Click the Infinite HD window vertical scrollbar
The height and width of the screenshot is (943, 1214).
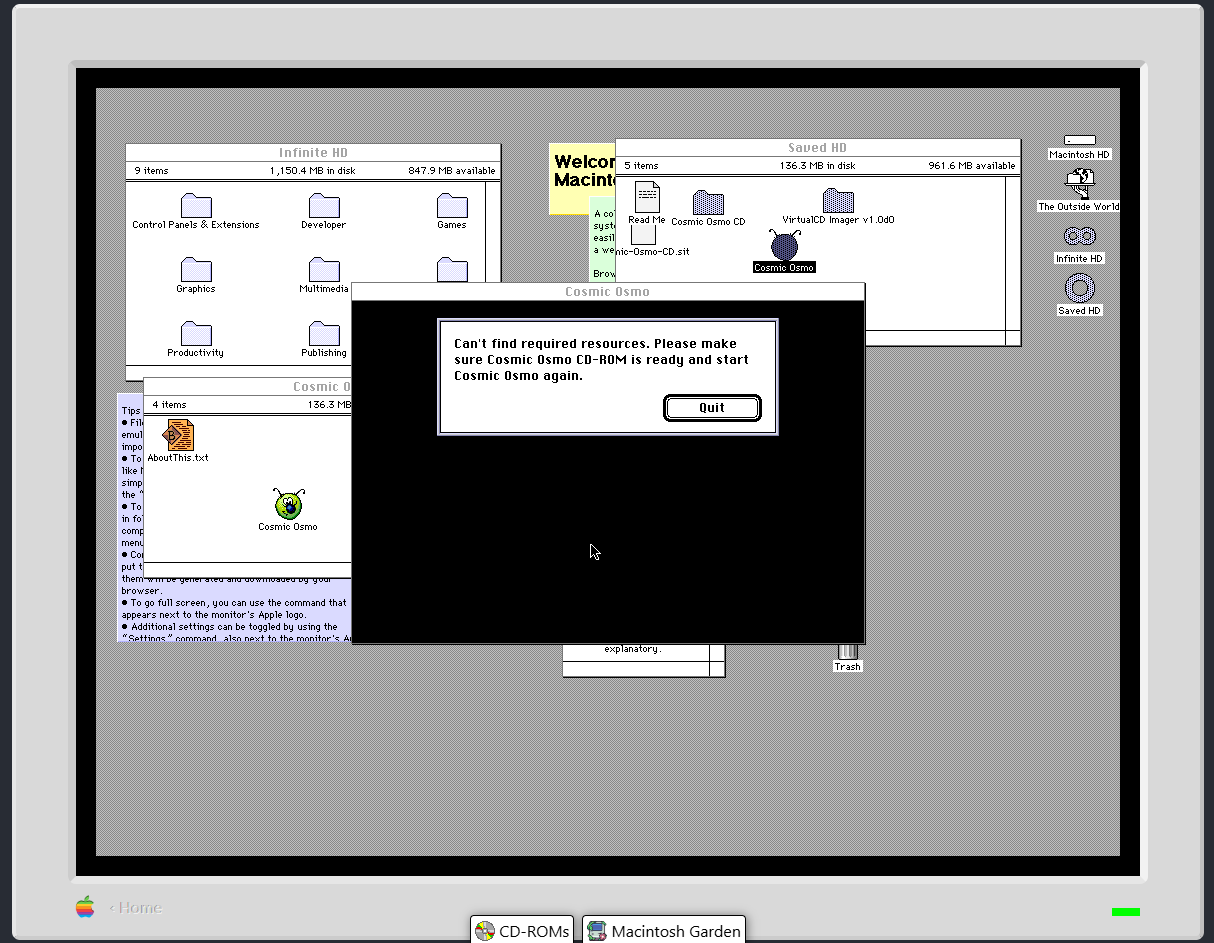click(x=492, y=232)
